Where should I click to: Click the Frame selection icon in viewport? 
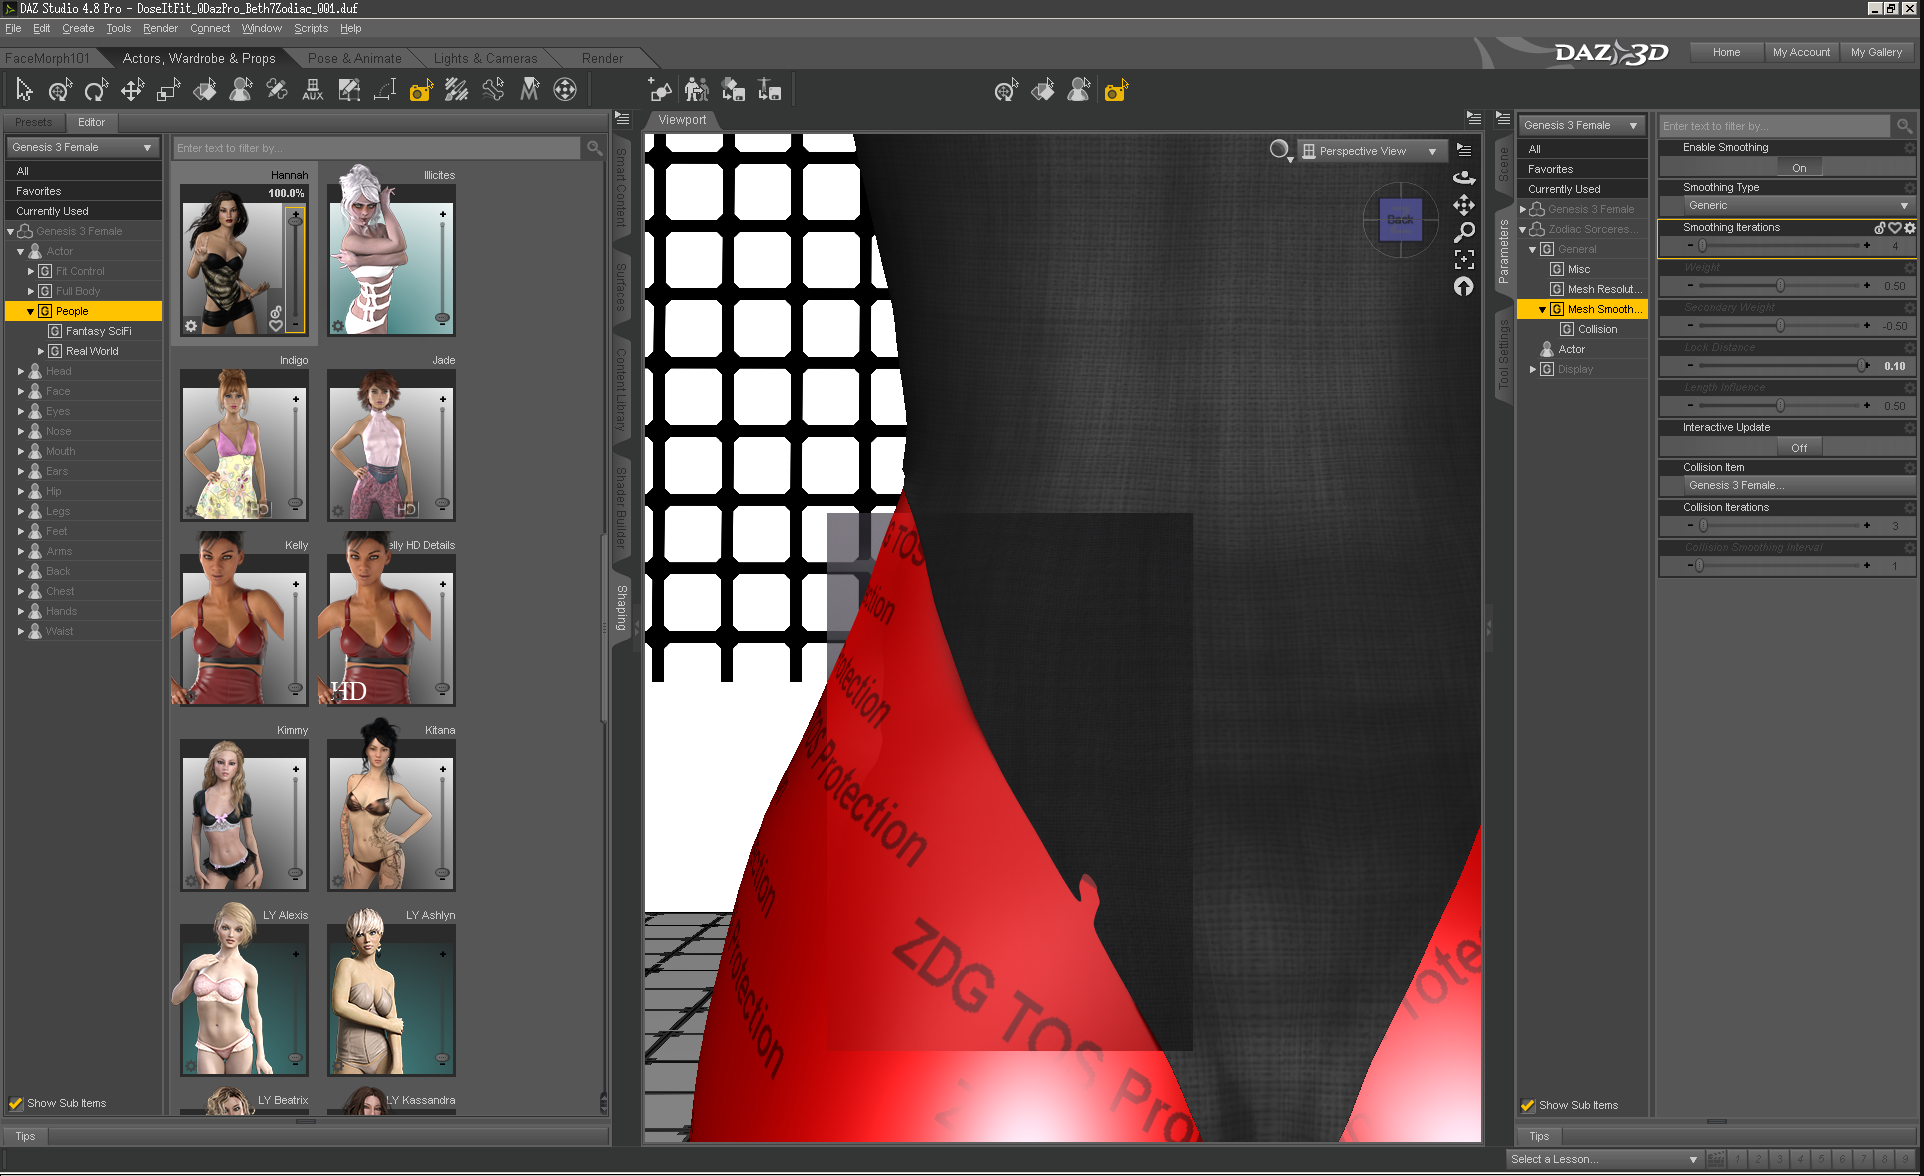tap(1464, 259)
